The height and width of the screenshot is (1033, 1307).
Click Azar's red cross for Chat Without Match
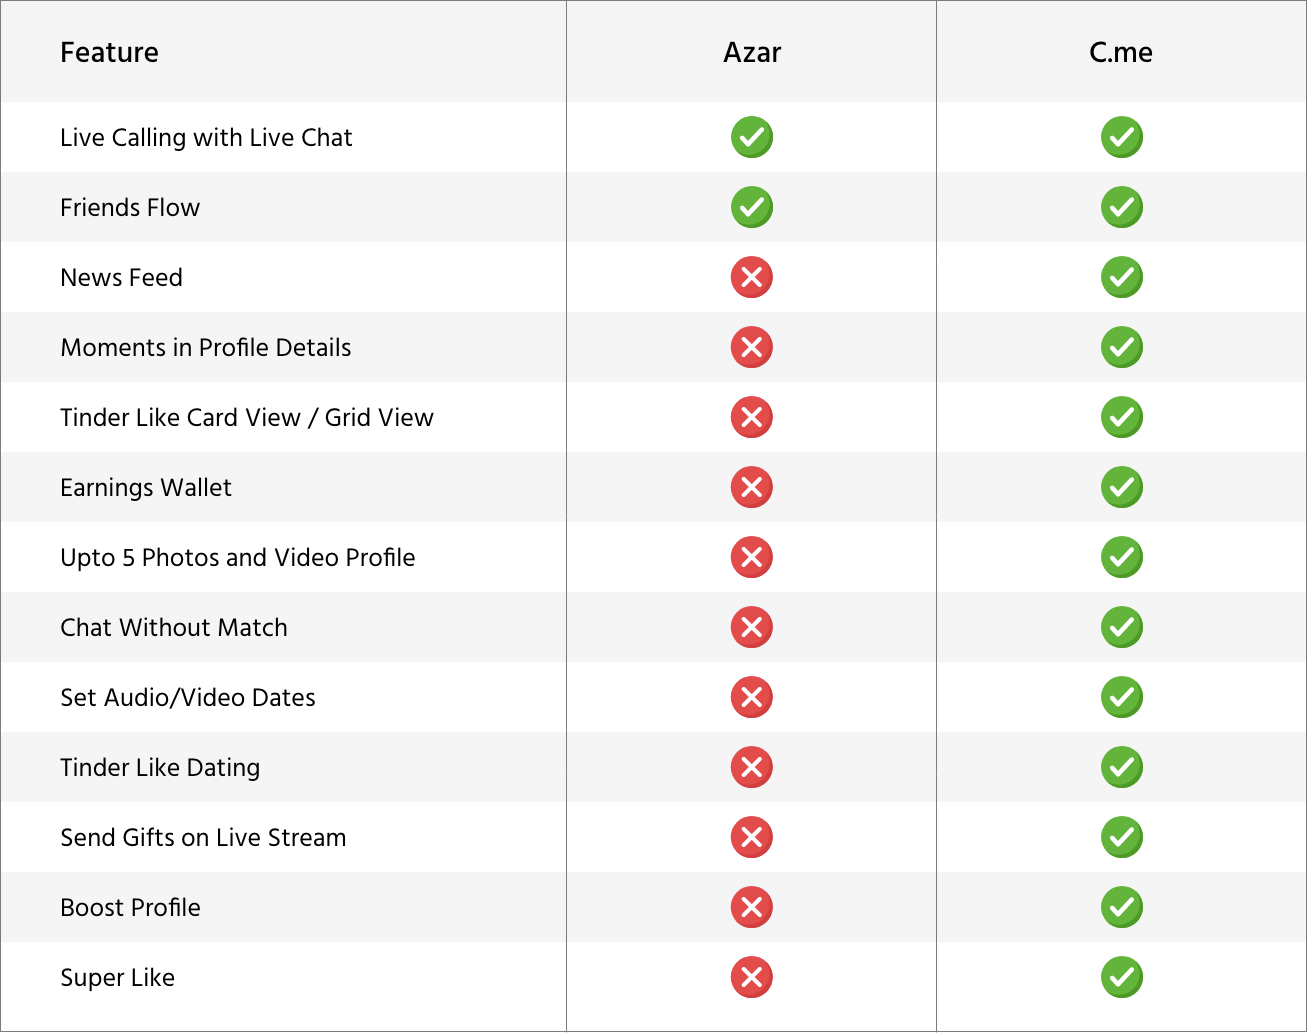click(752, 627)
